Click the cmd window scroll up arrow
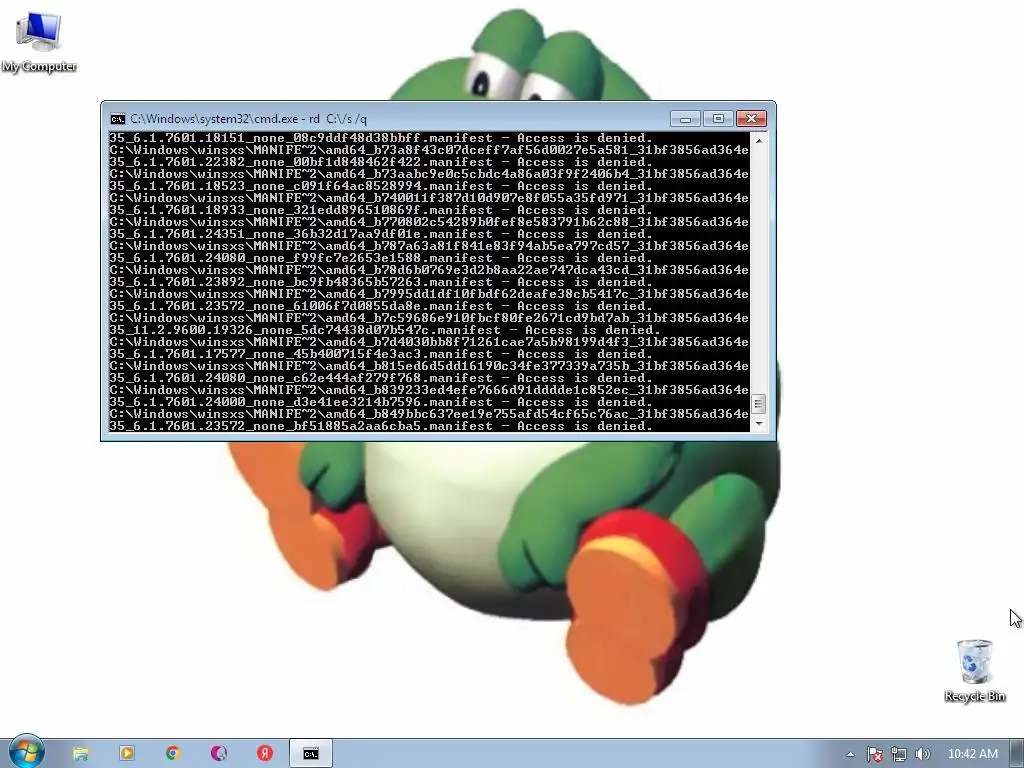This screenshot has height=768, width=1024. (759, 140)
